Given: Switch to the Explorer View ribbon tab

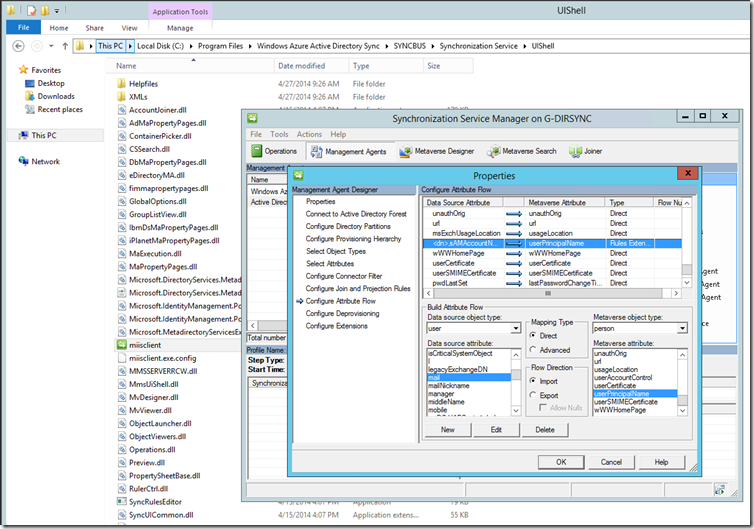Looking at the screenshot, I should pyautogui.click(x=129, y=28).
